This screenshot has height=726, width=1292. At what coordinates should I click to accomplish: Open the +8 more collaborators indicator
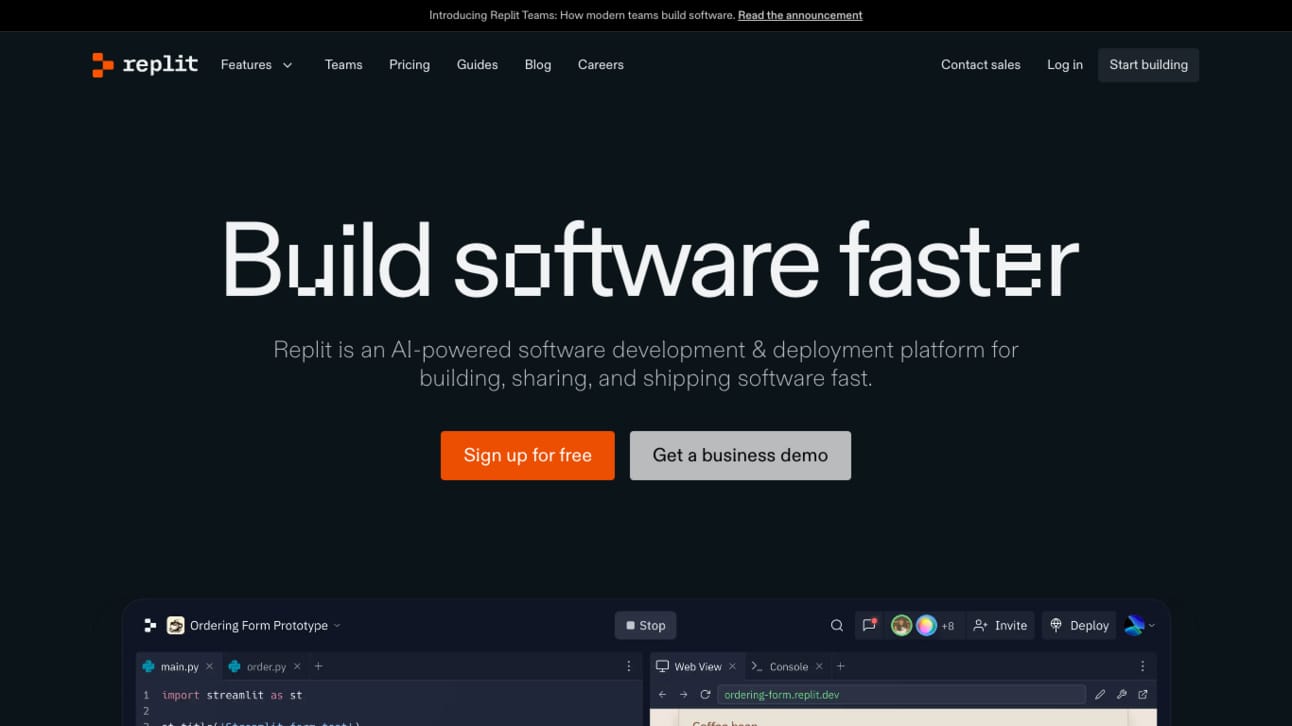pos(948,626)
